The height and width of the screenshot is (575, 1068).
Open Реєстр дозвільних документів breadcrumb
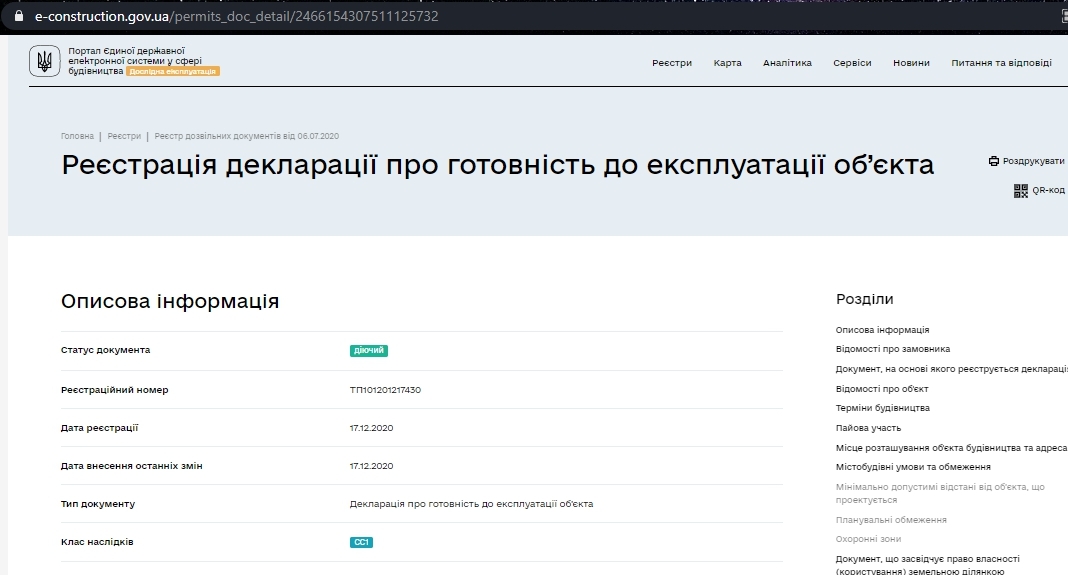click(247, 136)
